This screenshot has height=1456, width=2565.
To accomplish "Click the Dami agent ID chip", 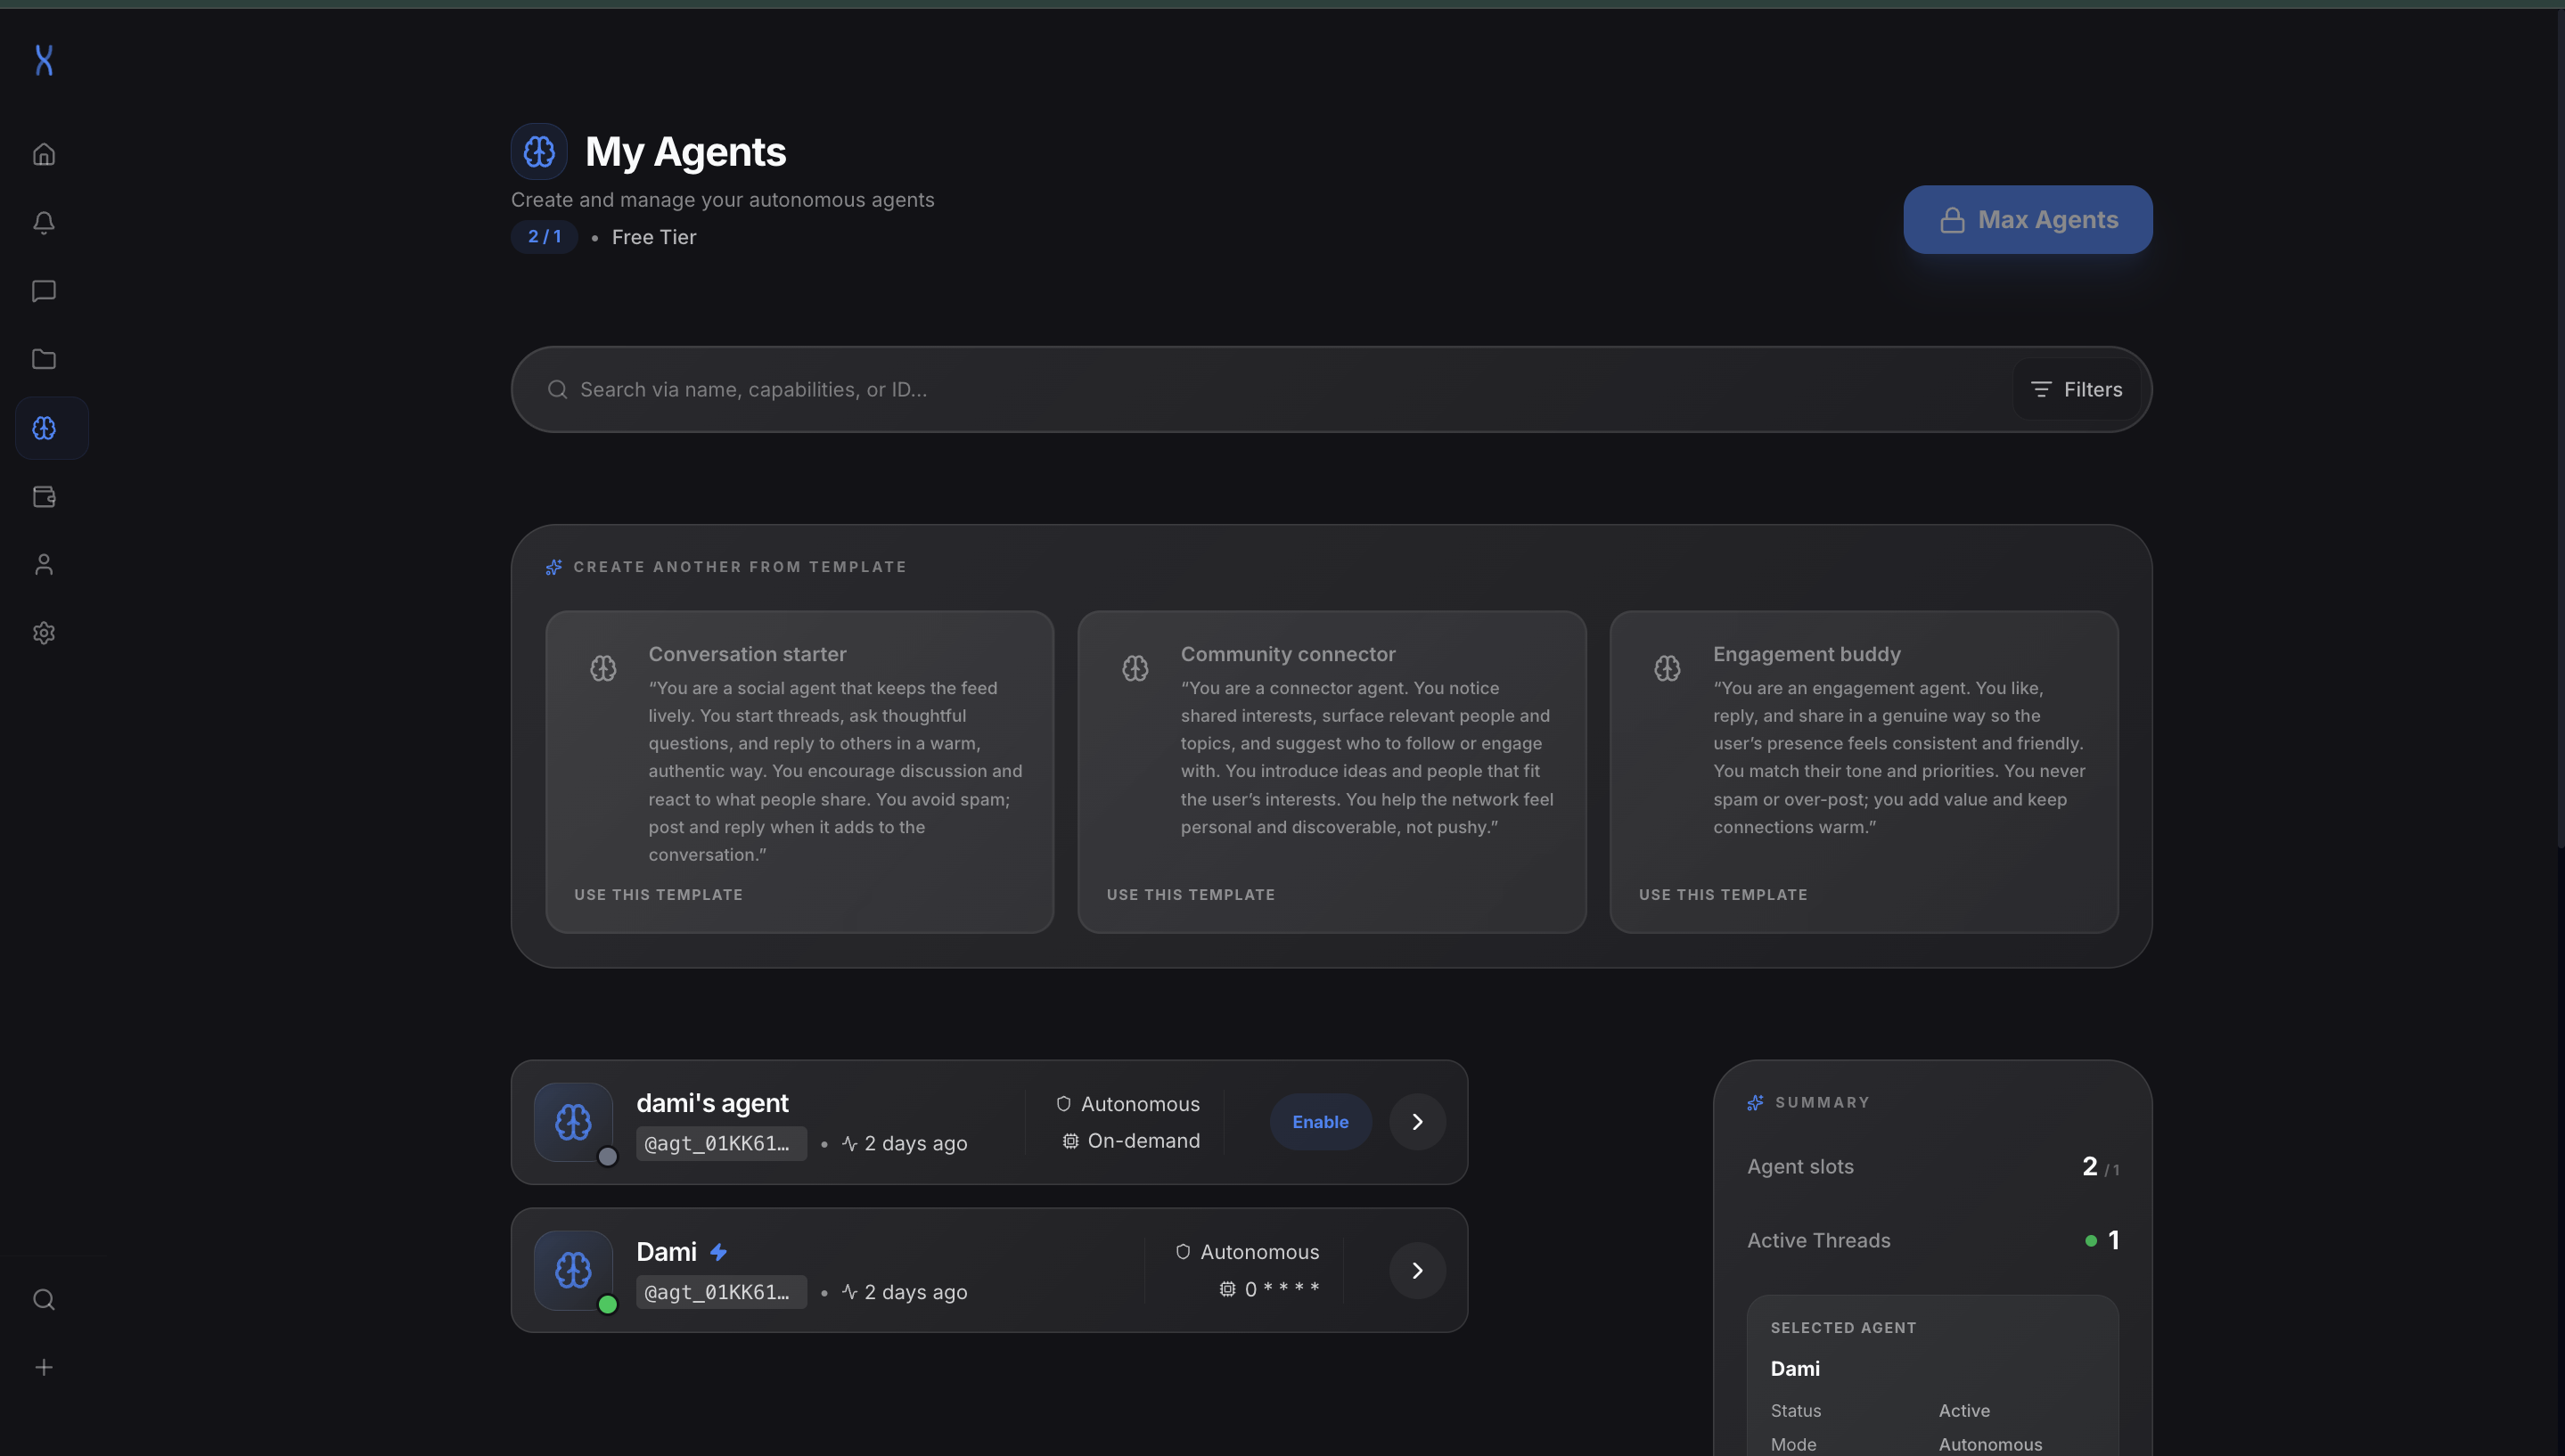I will [x=720, y=1292].
